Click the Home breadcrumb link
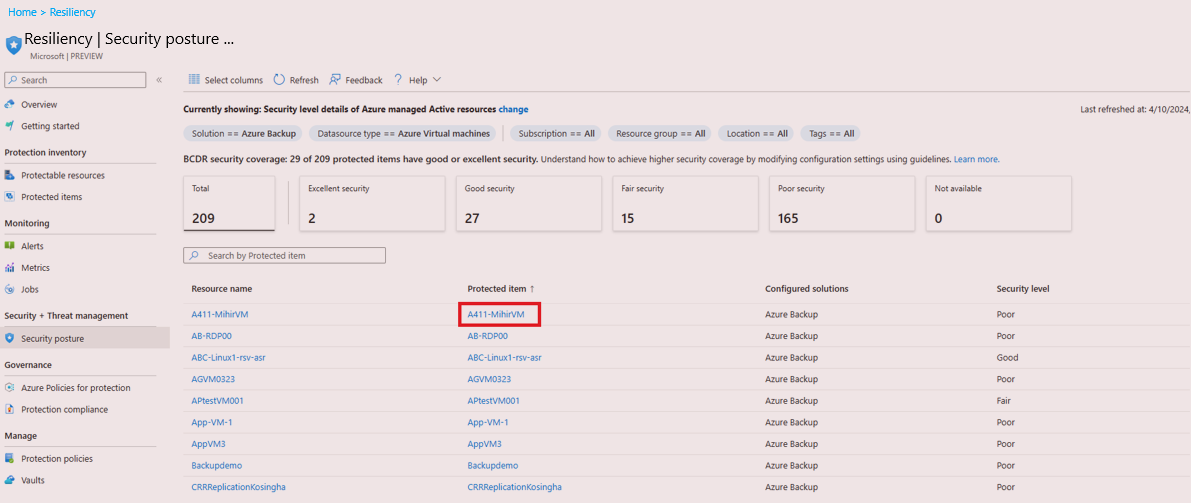Viewport: 1191px width, 503px height. [22, 12]
